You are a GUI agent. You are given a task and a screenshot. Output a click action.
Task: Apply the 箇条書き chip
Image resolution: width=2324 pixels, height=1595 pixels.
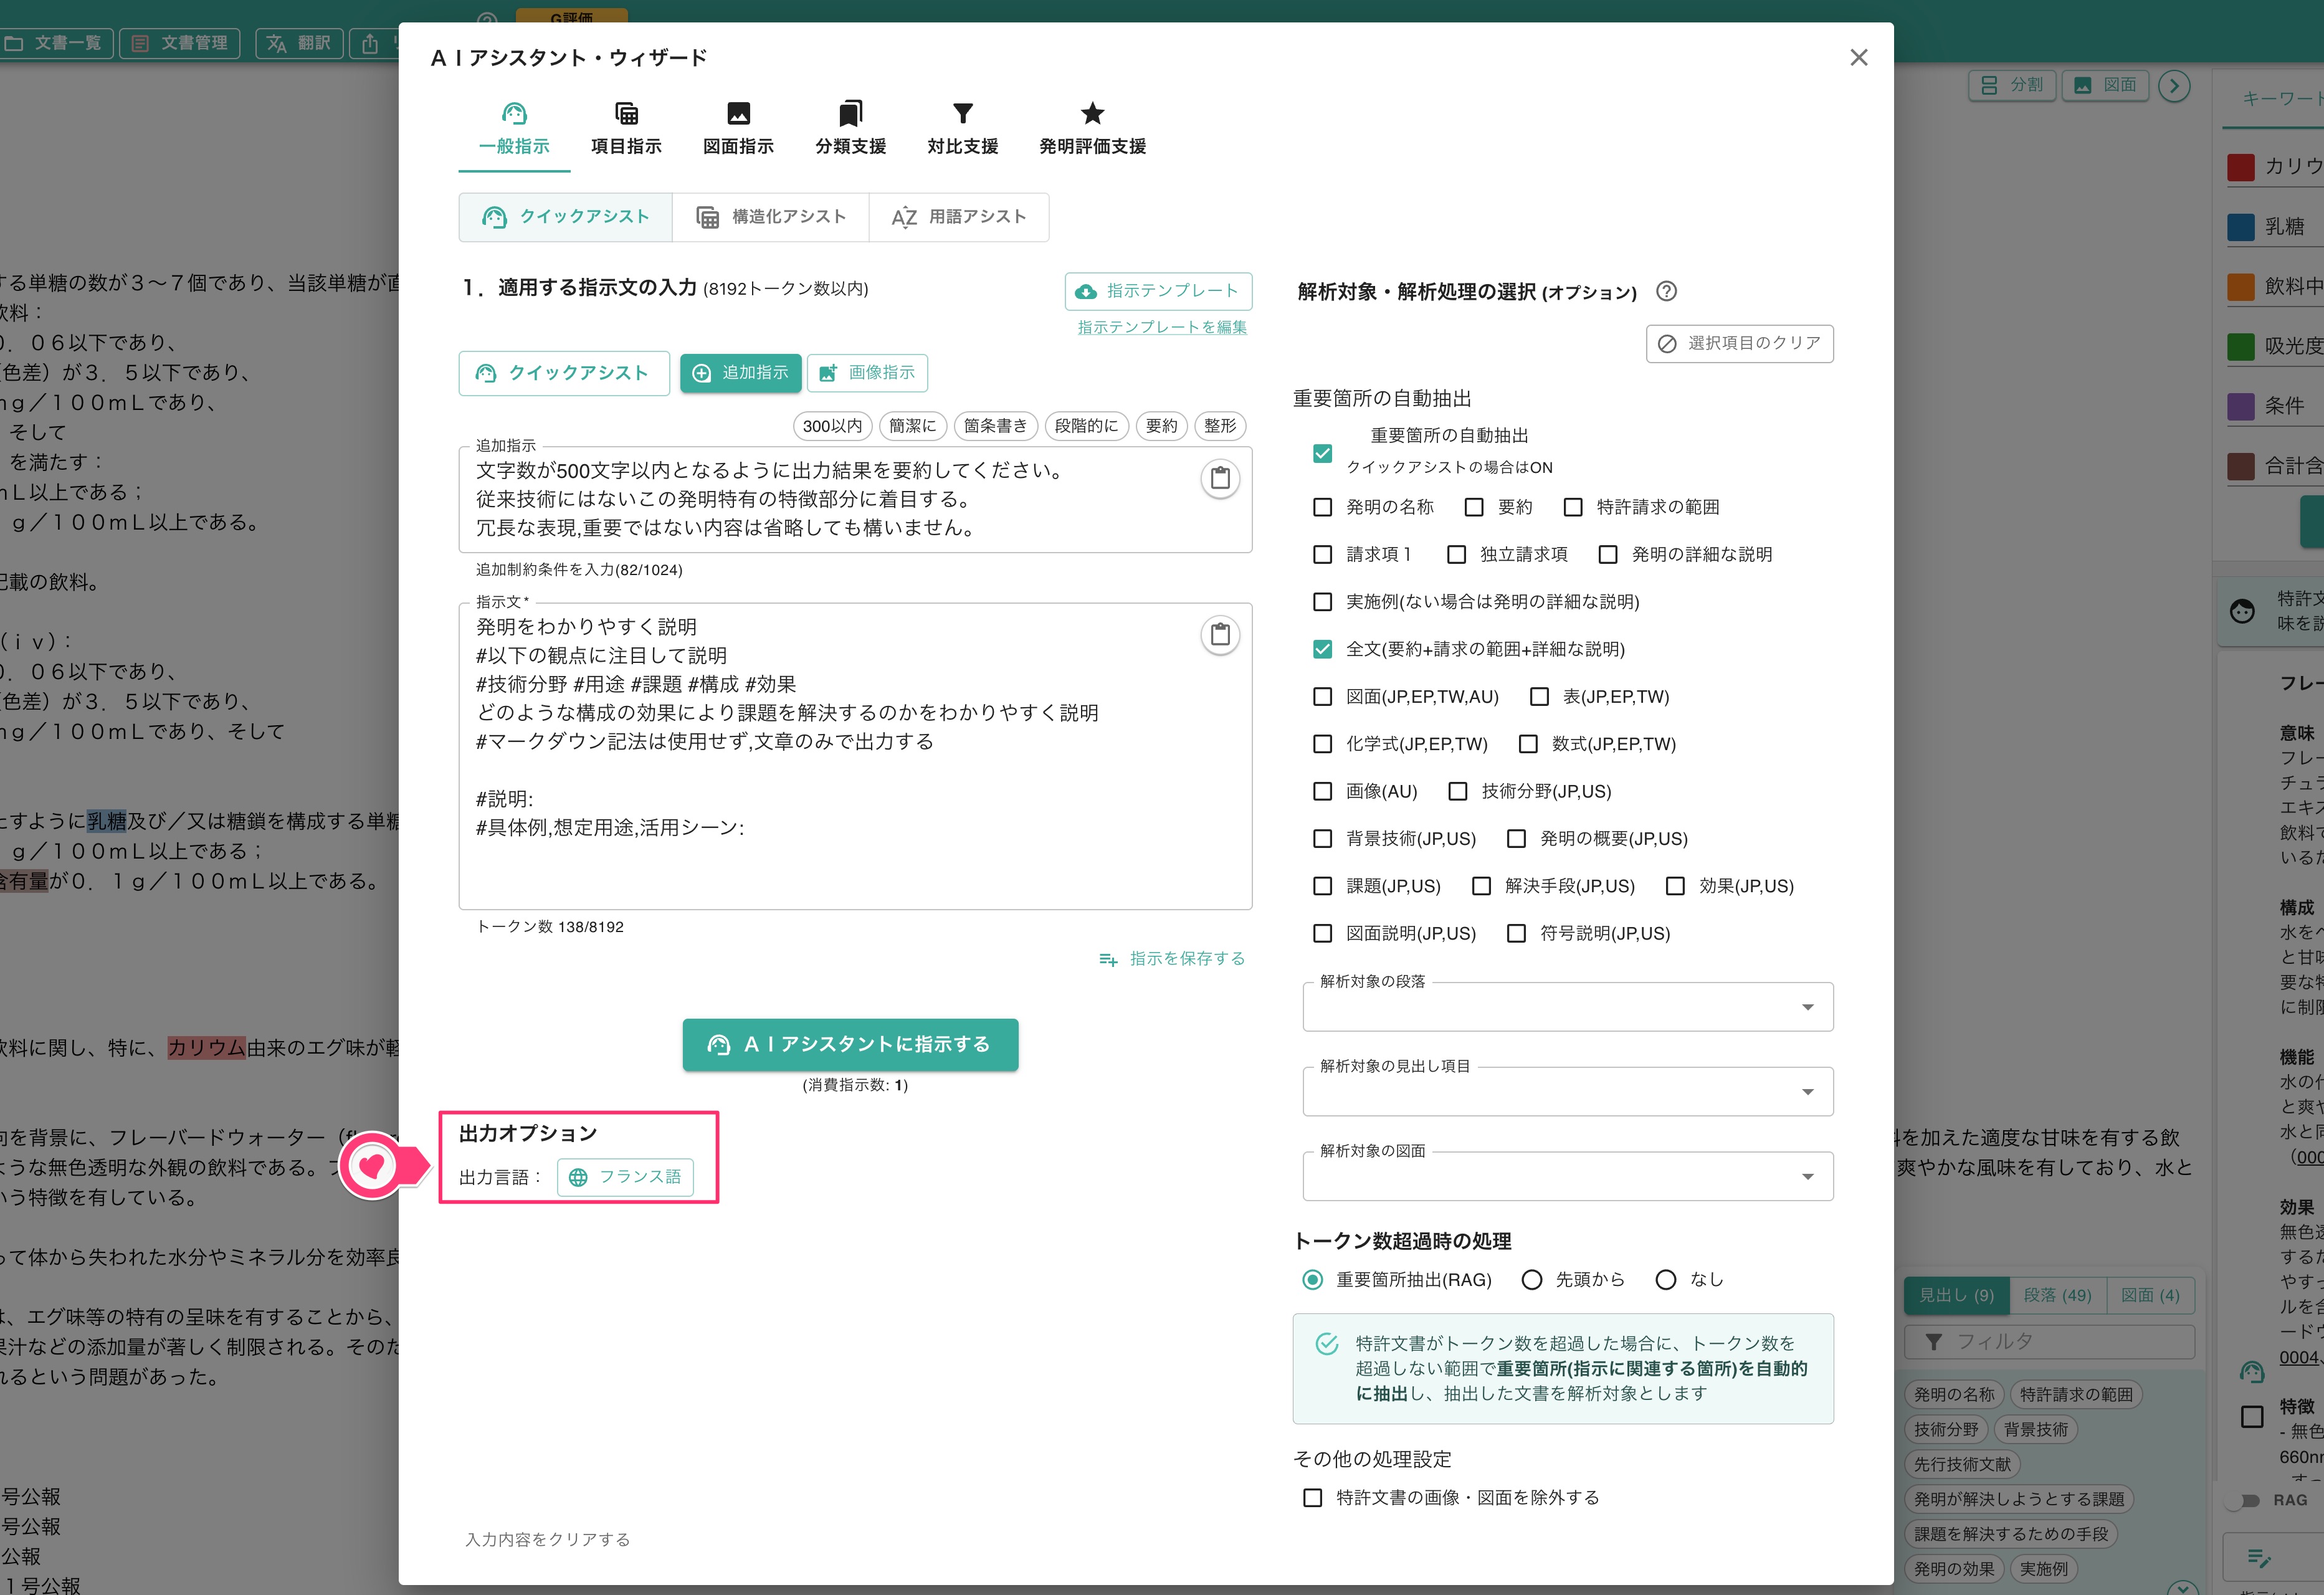pyautogui.click(x=995, y=426)
